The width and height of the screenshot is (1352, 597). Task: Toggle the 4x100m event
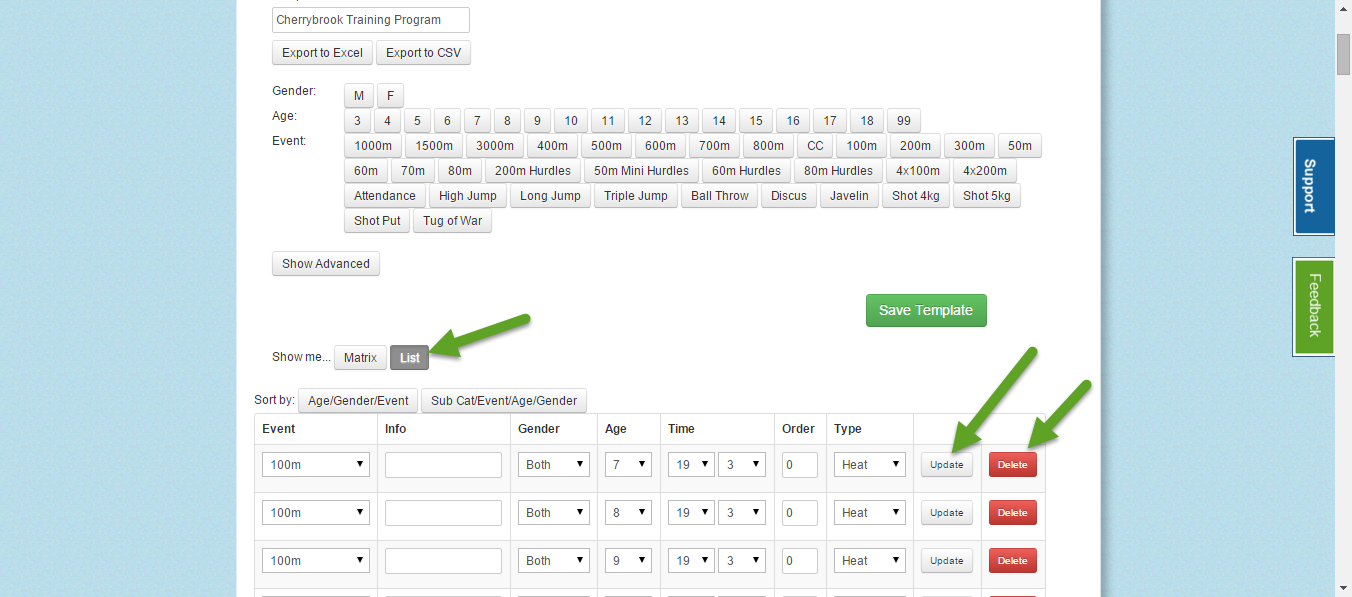918,171
